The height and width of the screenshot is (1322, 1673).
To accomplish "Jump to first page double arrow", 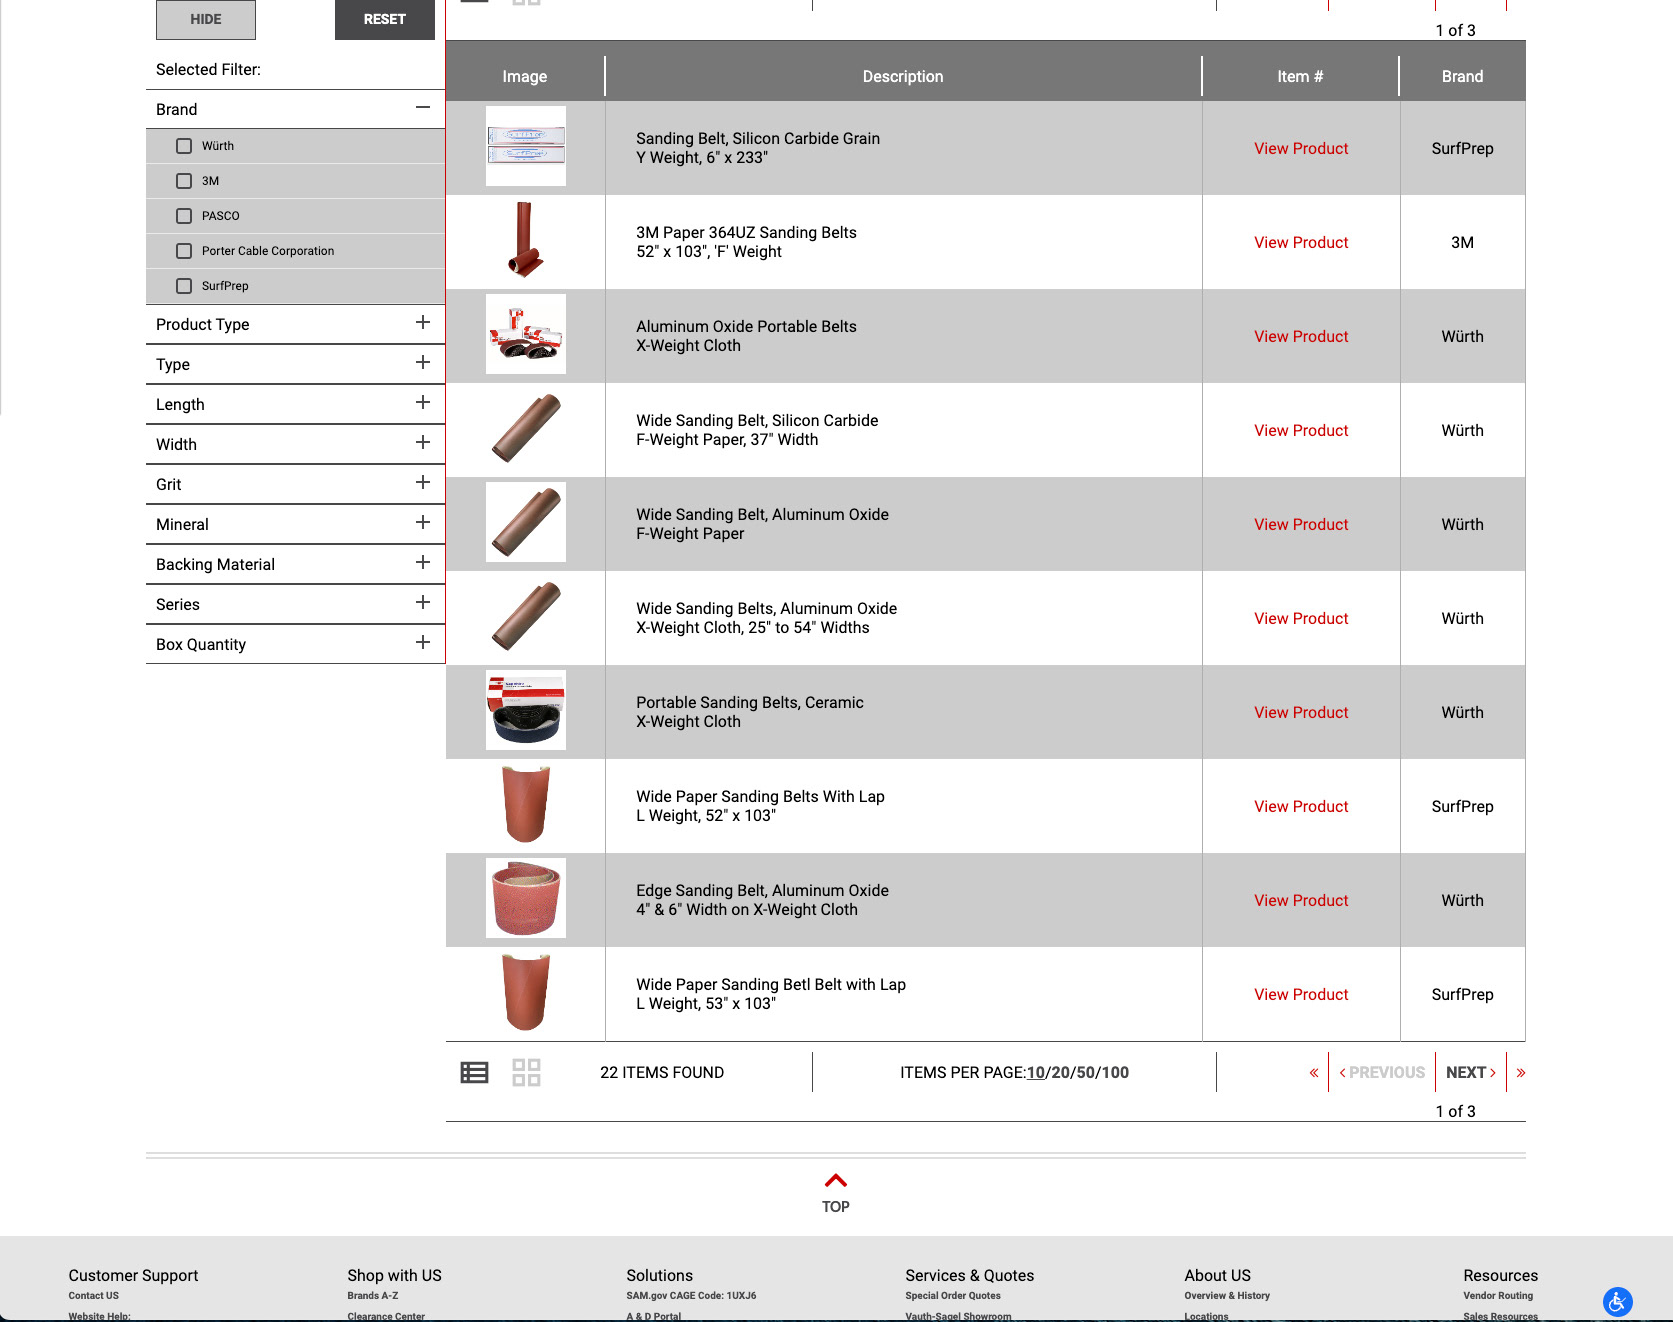I will pyautogui.click(x=1314, y=1072).
